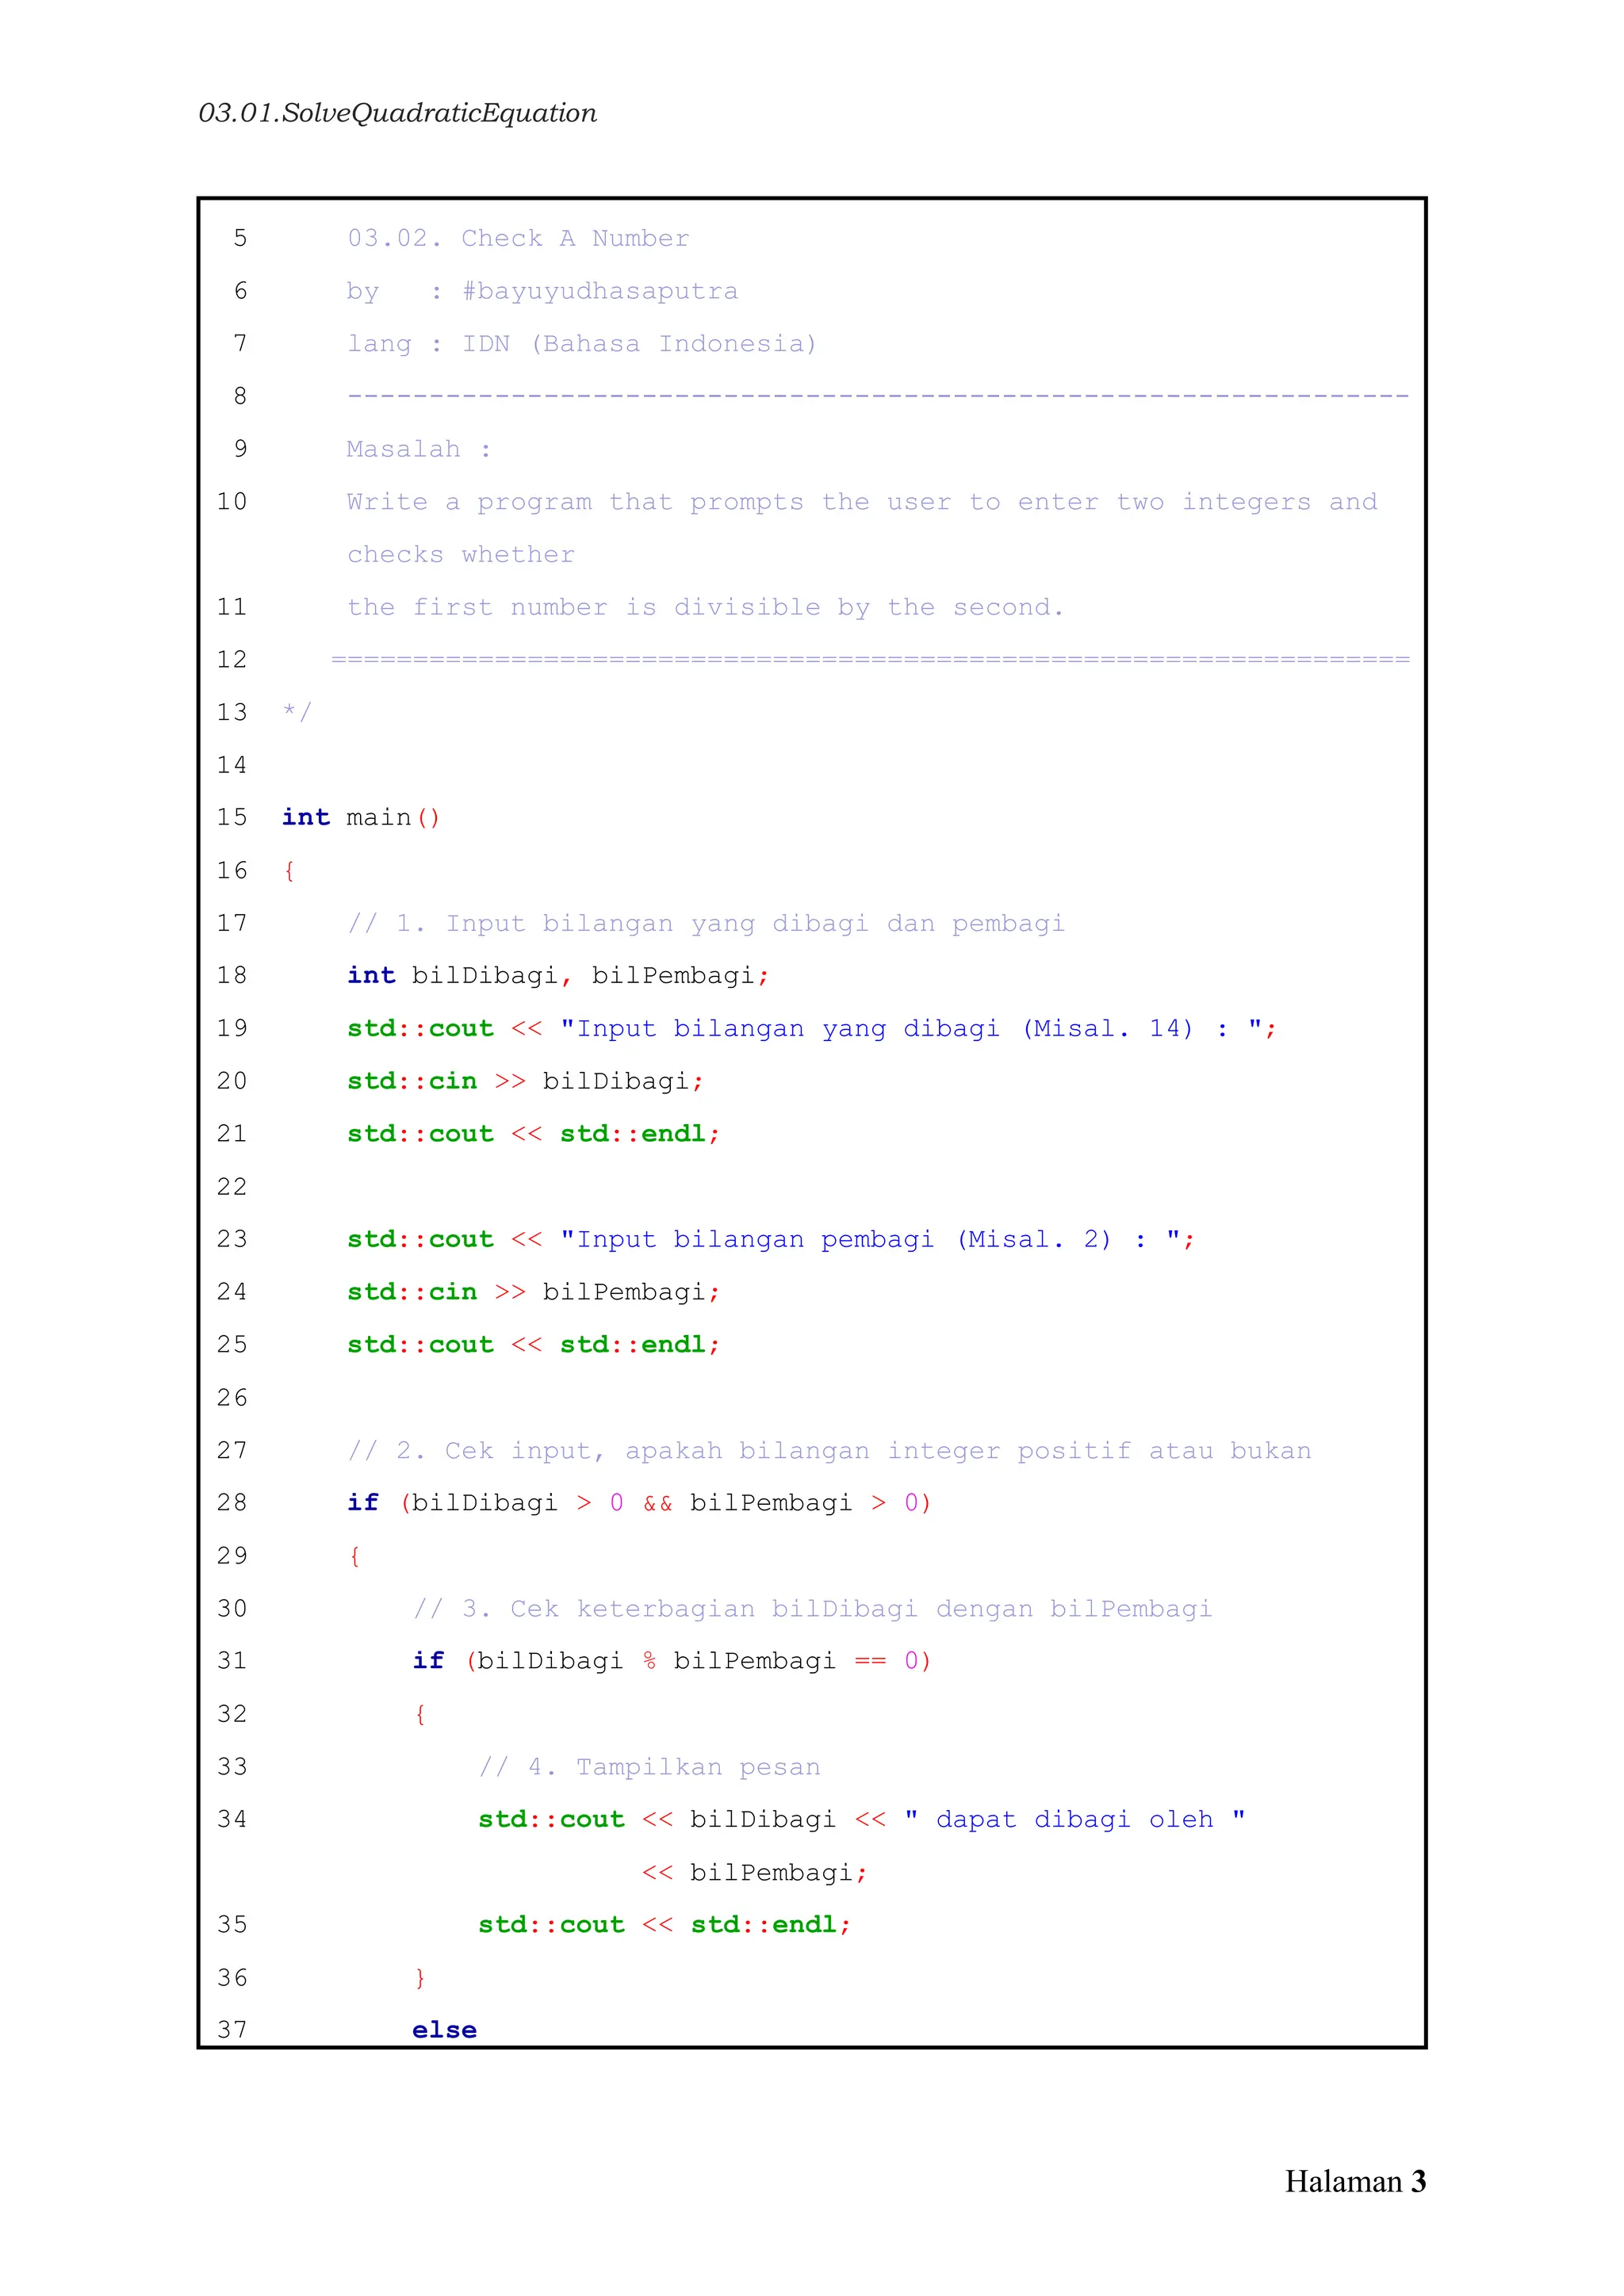
Task: Click the comment terminator '*/' on line 13
Action: [x=297, y=712]
